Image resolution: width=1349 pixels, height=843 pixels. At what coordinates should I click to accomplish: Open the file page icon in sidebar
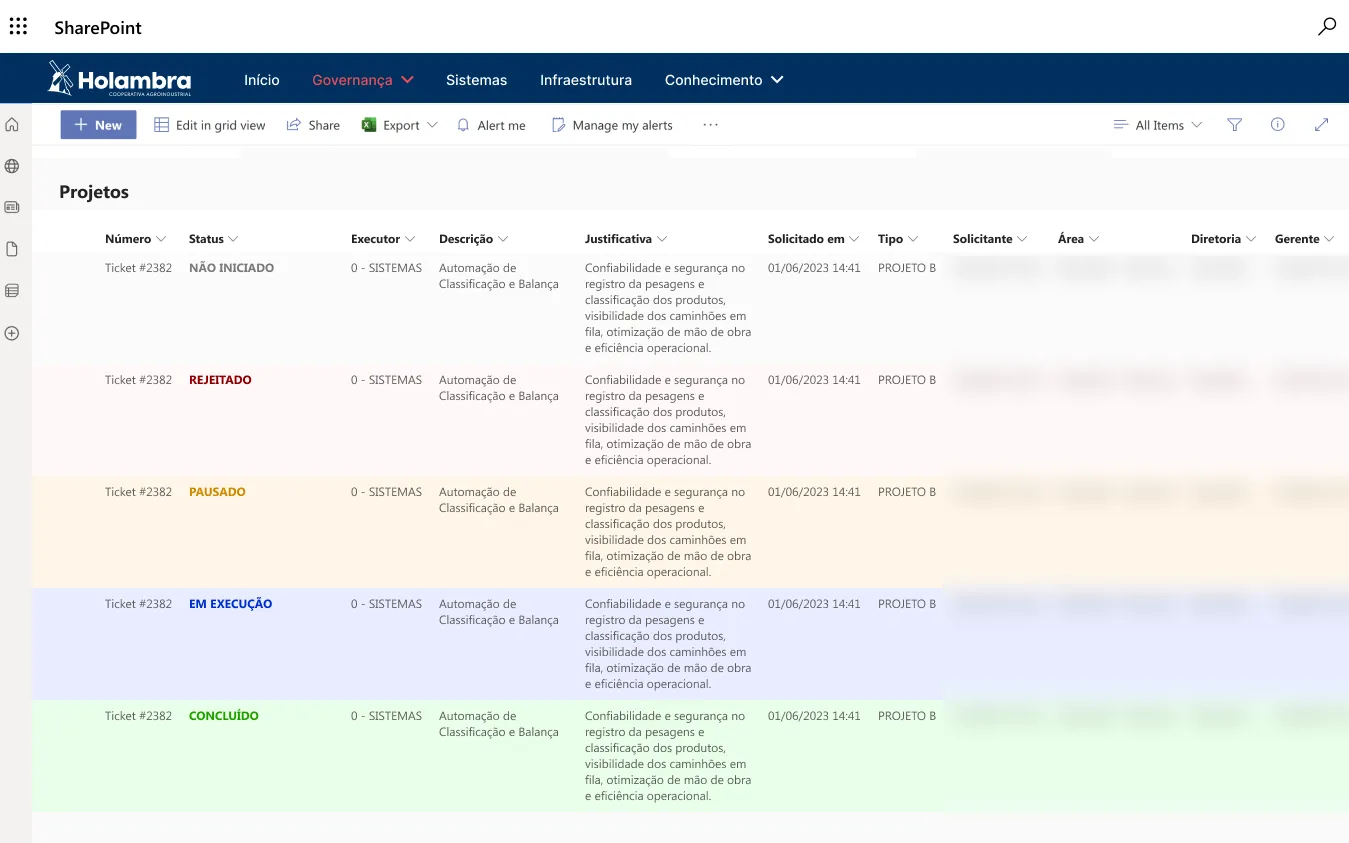coord(12,249)
